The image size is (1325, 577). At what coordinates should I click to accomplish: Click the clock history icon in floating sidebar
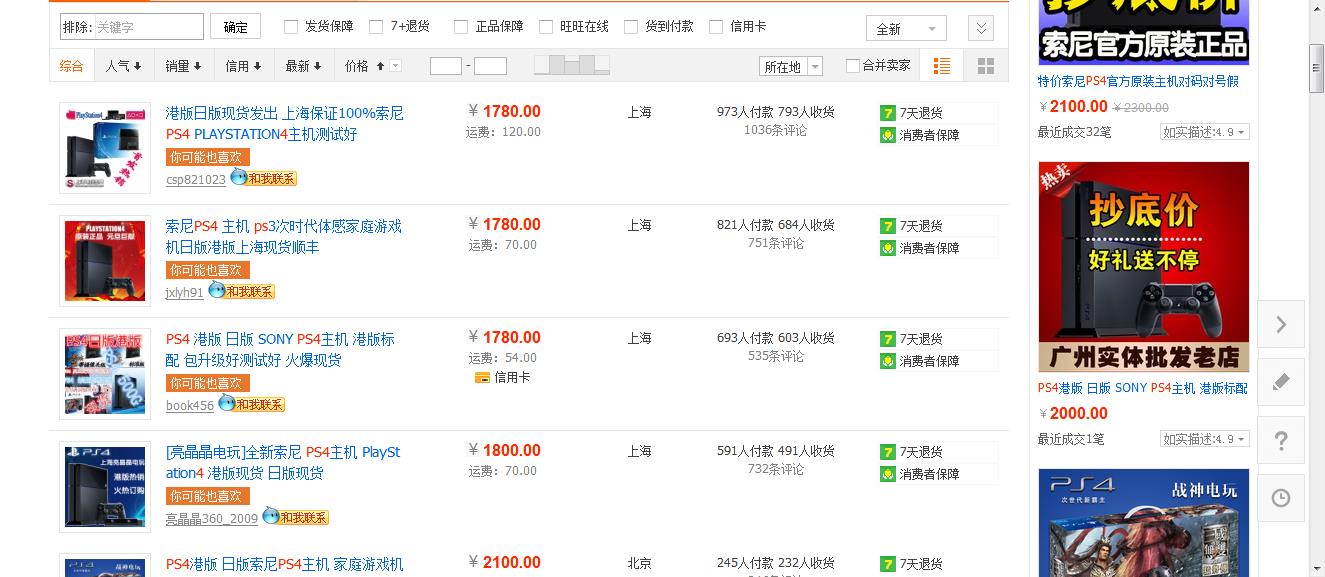[x=1281, y=498]
